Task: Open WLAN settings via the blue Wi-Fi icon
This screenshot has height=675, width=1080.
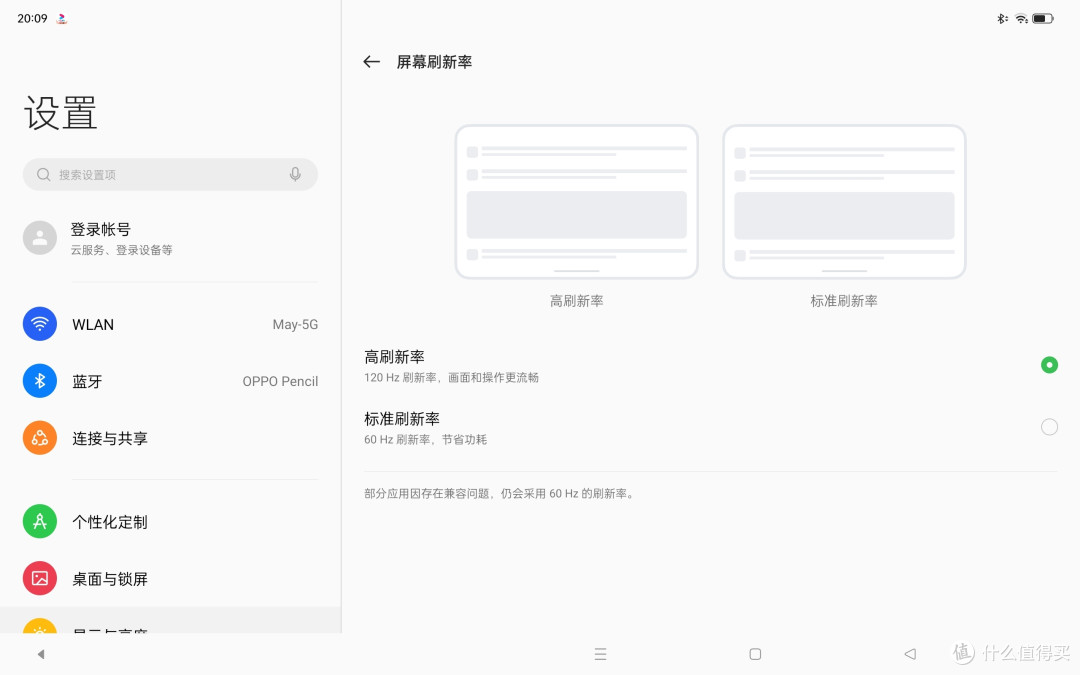Action: [x=40, y=324]
